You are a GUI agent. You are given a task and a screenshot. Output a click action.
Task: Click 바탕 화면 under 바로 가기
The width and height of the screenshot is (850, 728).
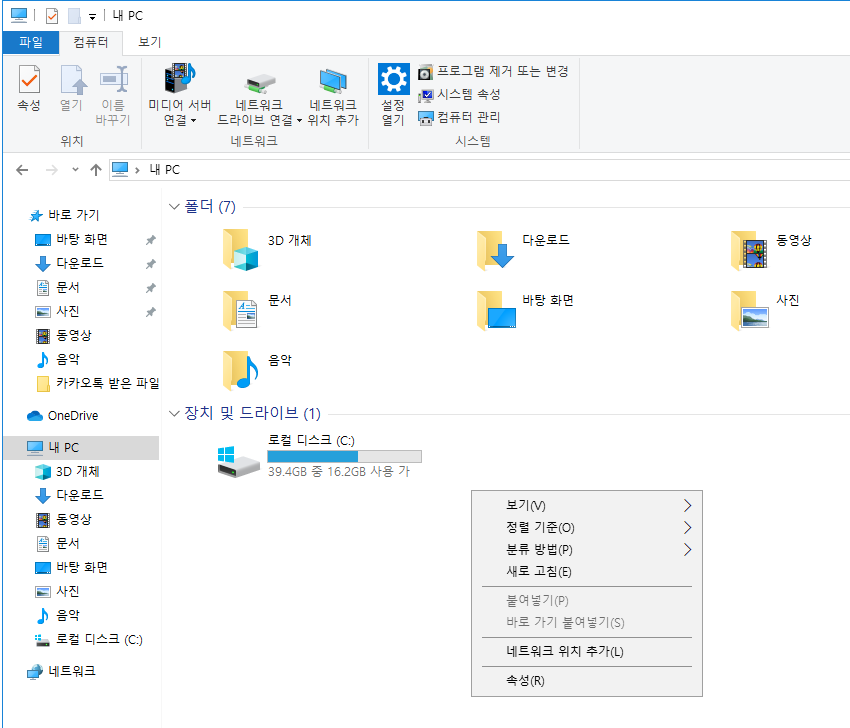(82, 240)
